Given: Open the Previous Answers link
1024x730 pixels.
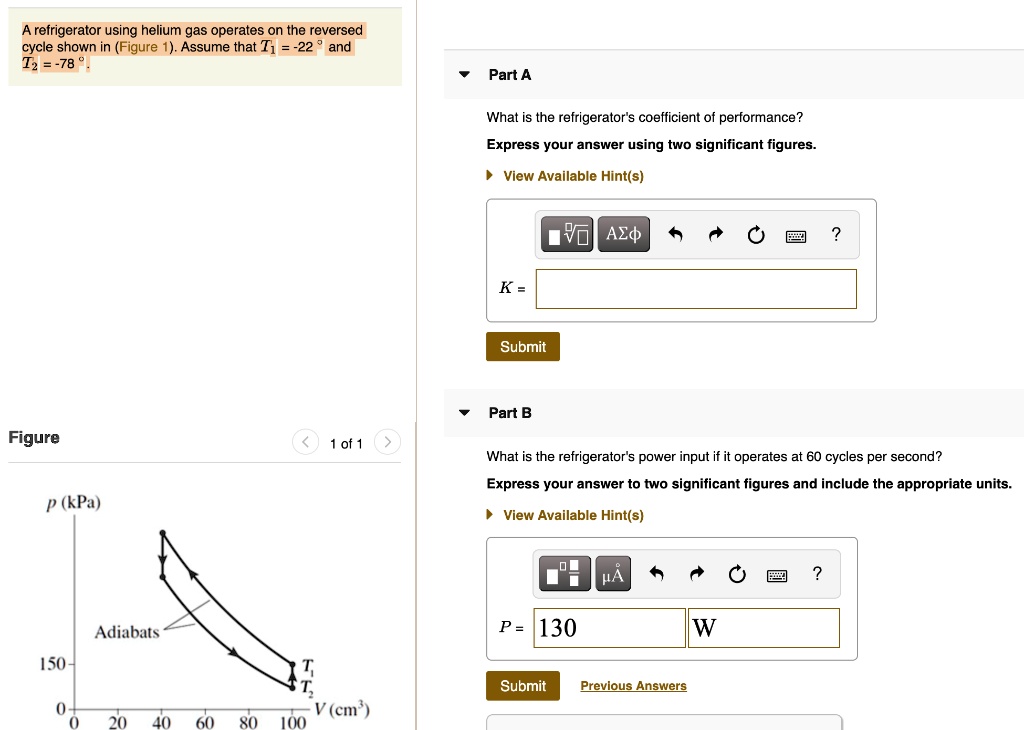Looking at the screenshot, I should point(633,686).
